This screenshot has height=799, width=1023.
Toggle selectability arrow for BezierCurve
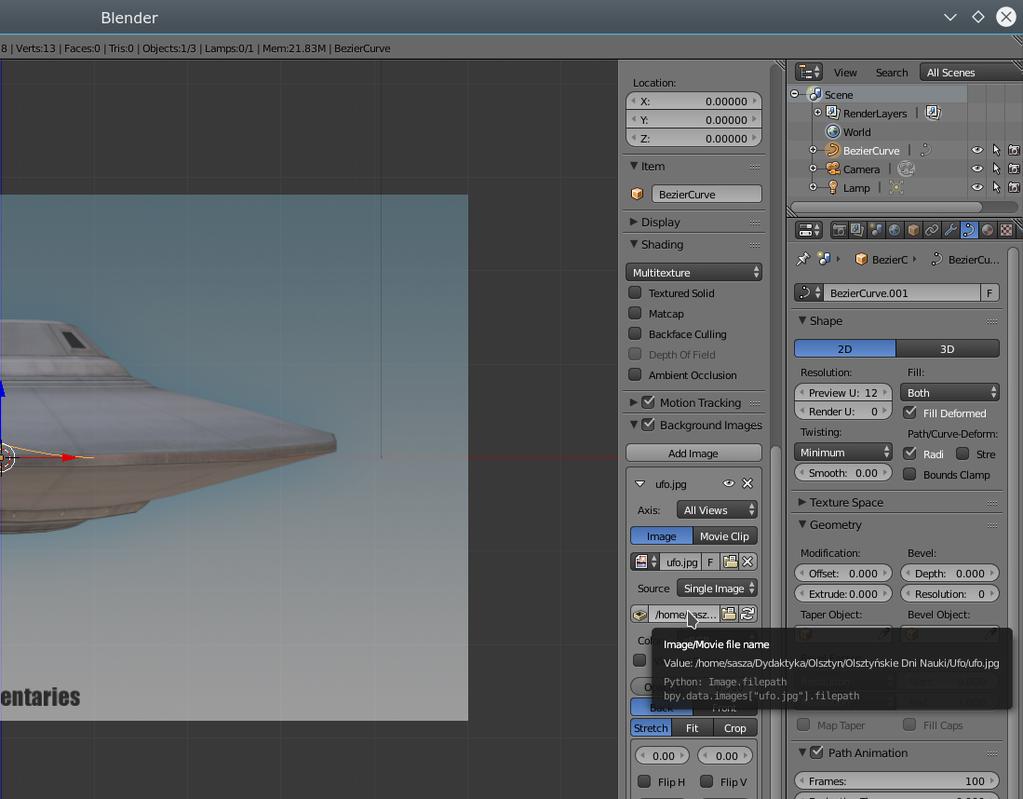pos(996,150)
